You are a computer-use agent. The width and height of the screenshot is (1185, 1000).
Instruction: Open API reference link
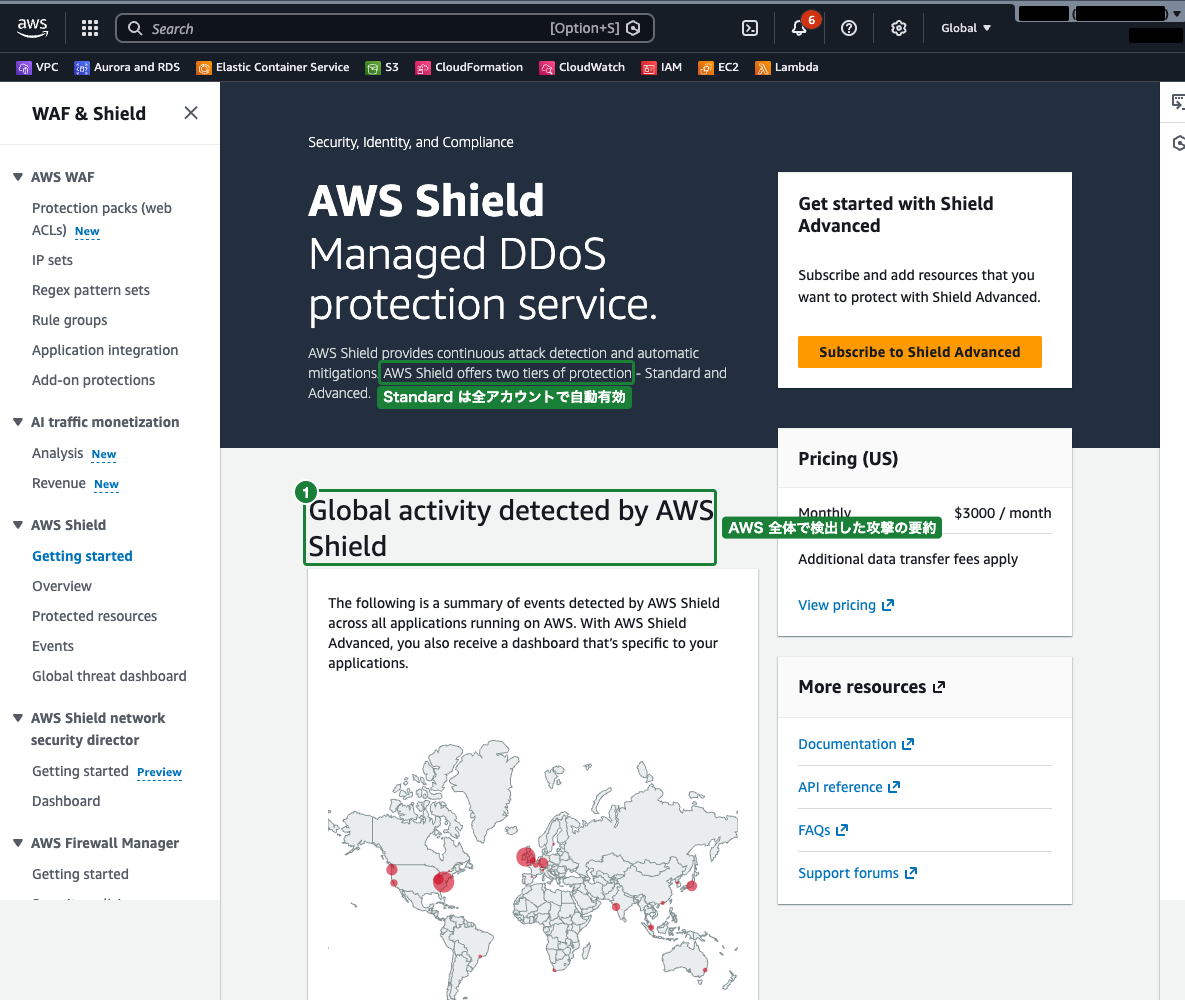click(849, 787)
